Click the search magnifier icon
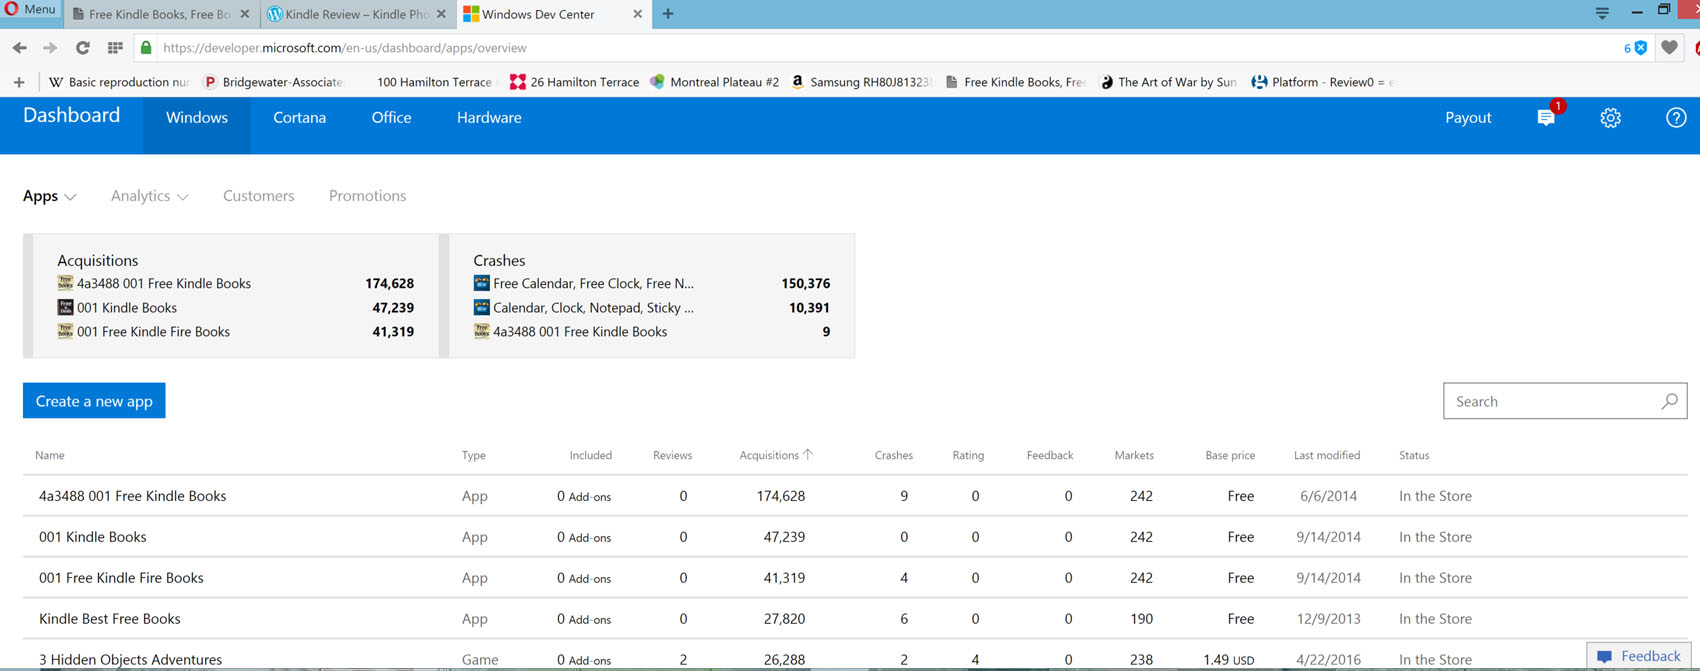 [x=1669, y=401]
